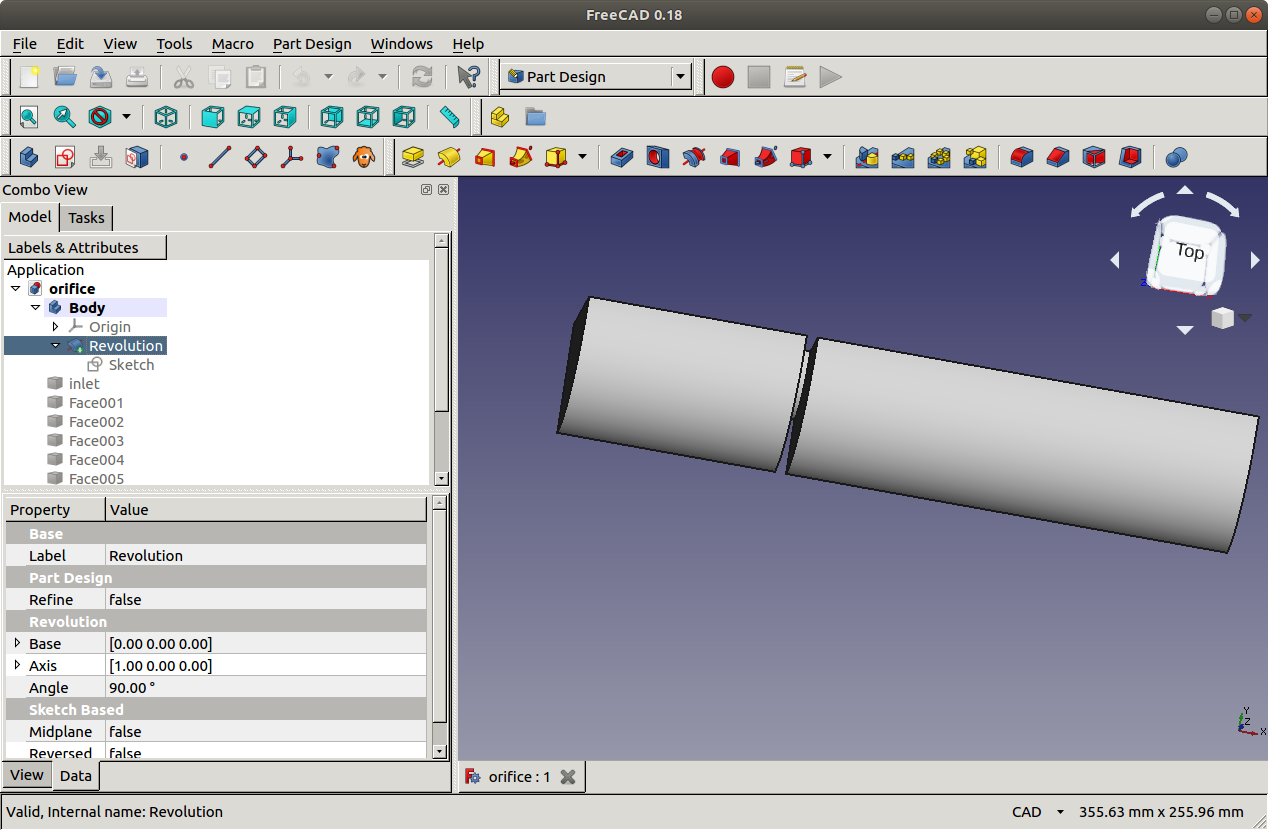1268x830 pixels.
Task: Click the Boolean operation icon
Action: click(x=1177, y=157)
